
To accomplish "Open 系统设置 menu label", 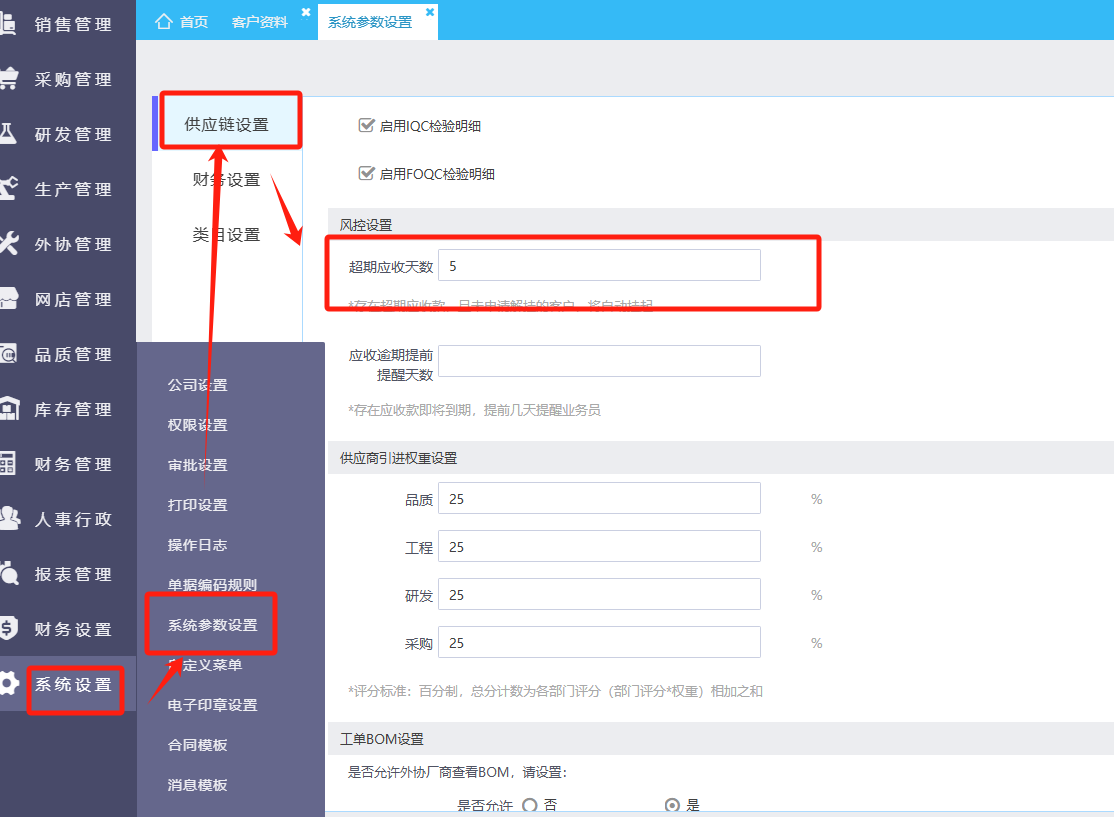I will pos(73,684).
